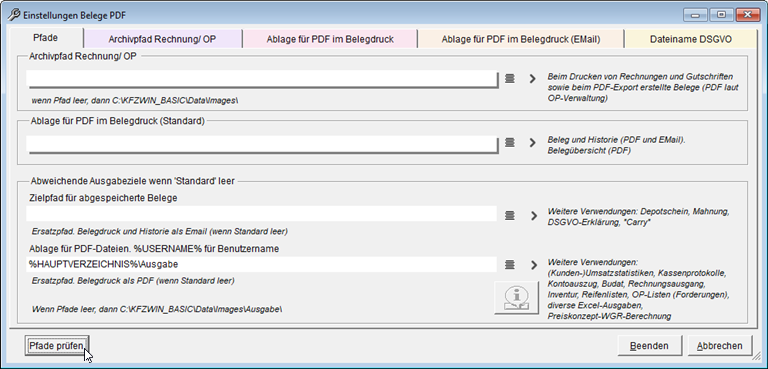Focus the Ablage für PDF im Belegdruck (Standard) field
This screenshot has height=369, width=768.
coord(263,144)
